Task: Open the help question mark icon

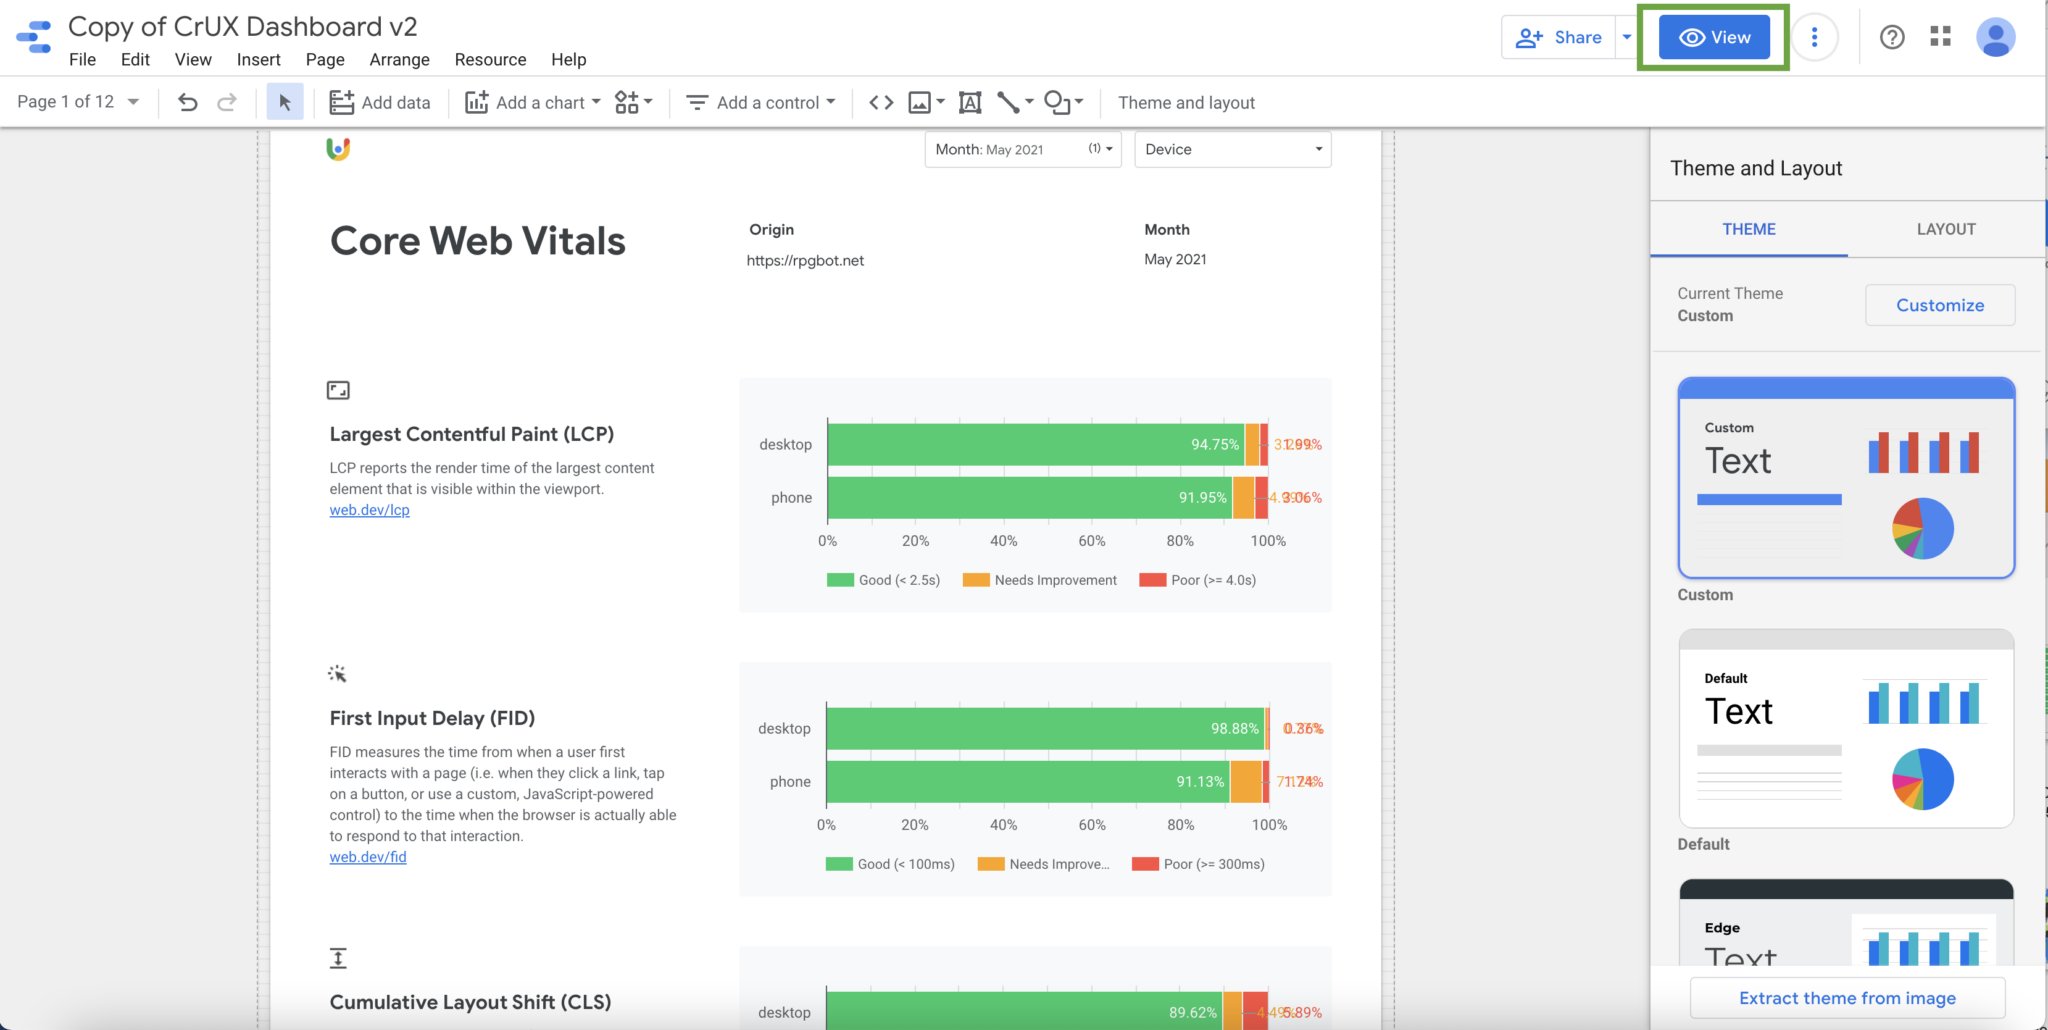Action: 1892,37
